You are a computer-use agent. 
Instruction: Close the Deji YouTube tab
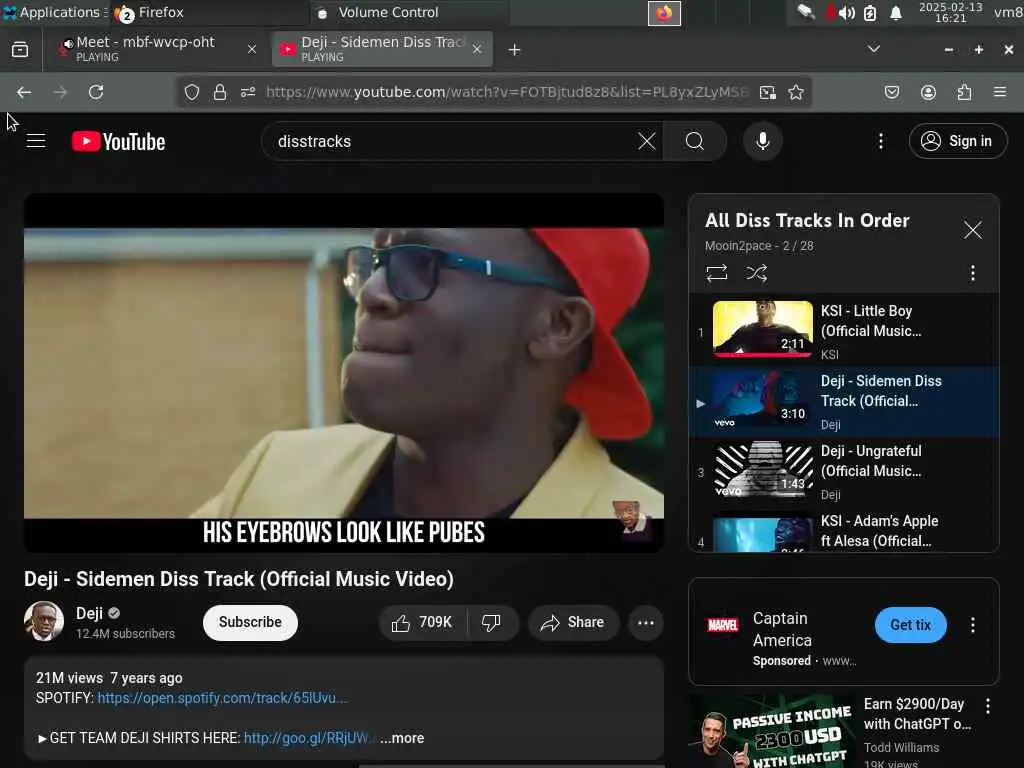click(477, 49)
